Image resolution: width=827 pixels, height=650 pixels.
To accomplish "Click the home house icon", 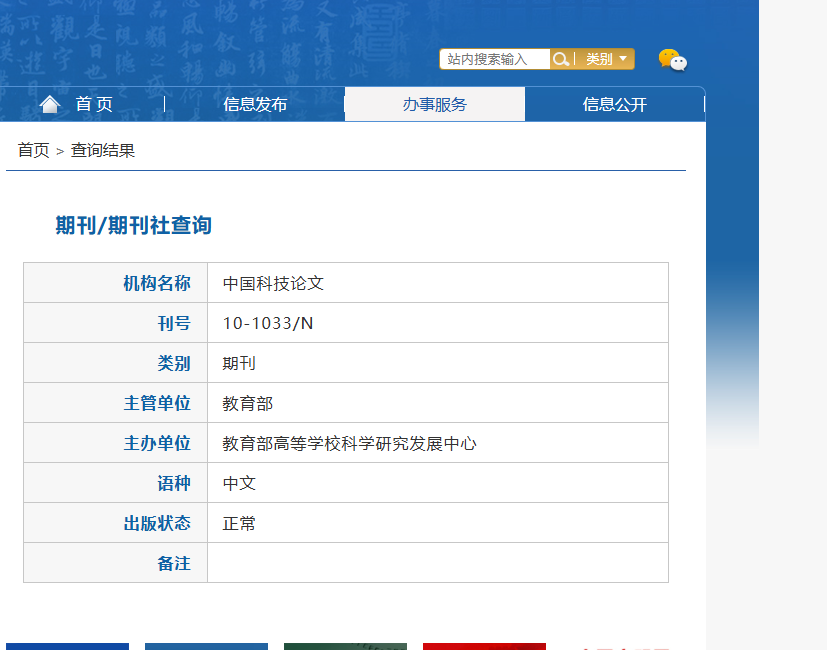I will click(50, 104).
